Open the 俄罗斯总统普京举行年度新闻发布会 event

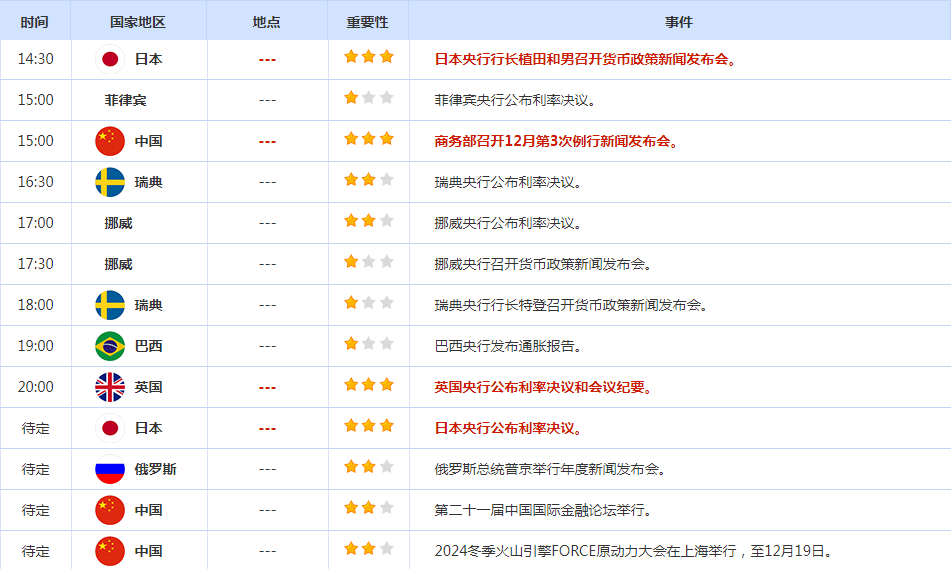pos(550,469)
